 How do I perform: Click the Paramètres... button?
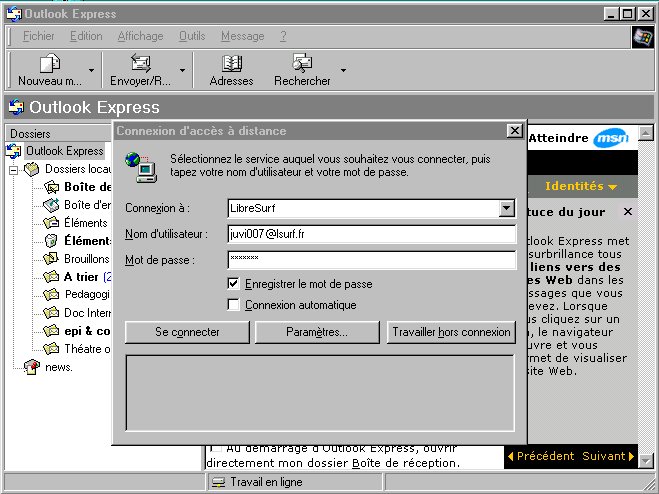click(x=317, y=332)
